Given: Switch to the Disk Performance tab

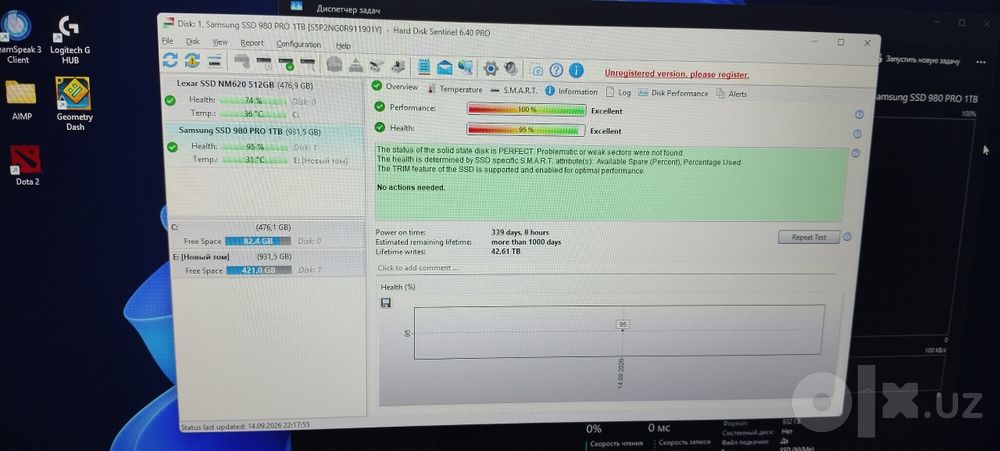Looking at the screenshot, I should (673, 93).
